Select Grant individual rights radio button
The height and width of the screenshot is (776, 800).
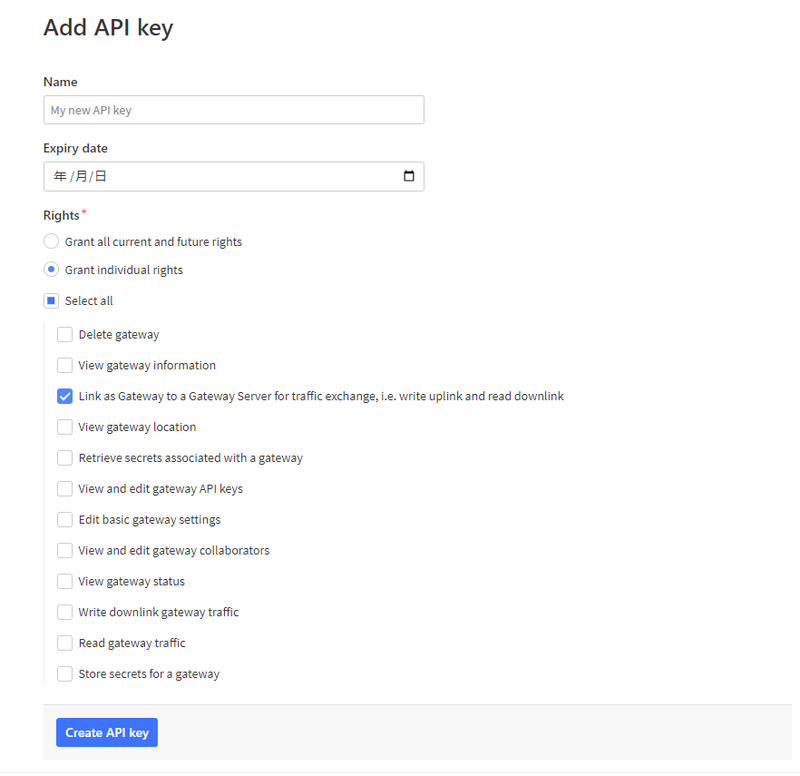[x=52, y=270]
